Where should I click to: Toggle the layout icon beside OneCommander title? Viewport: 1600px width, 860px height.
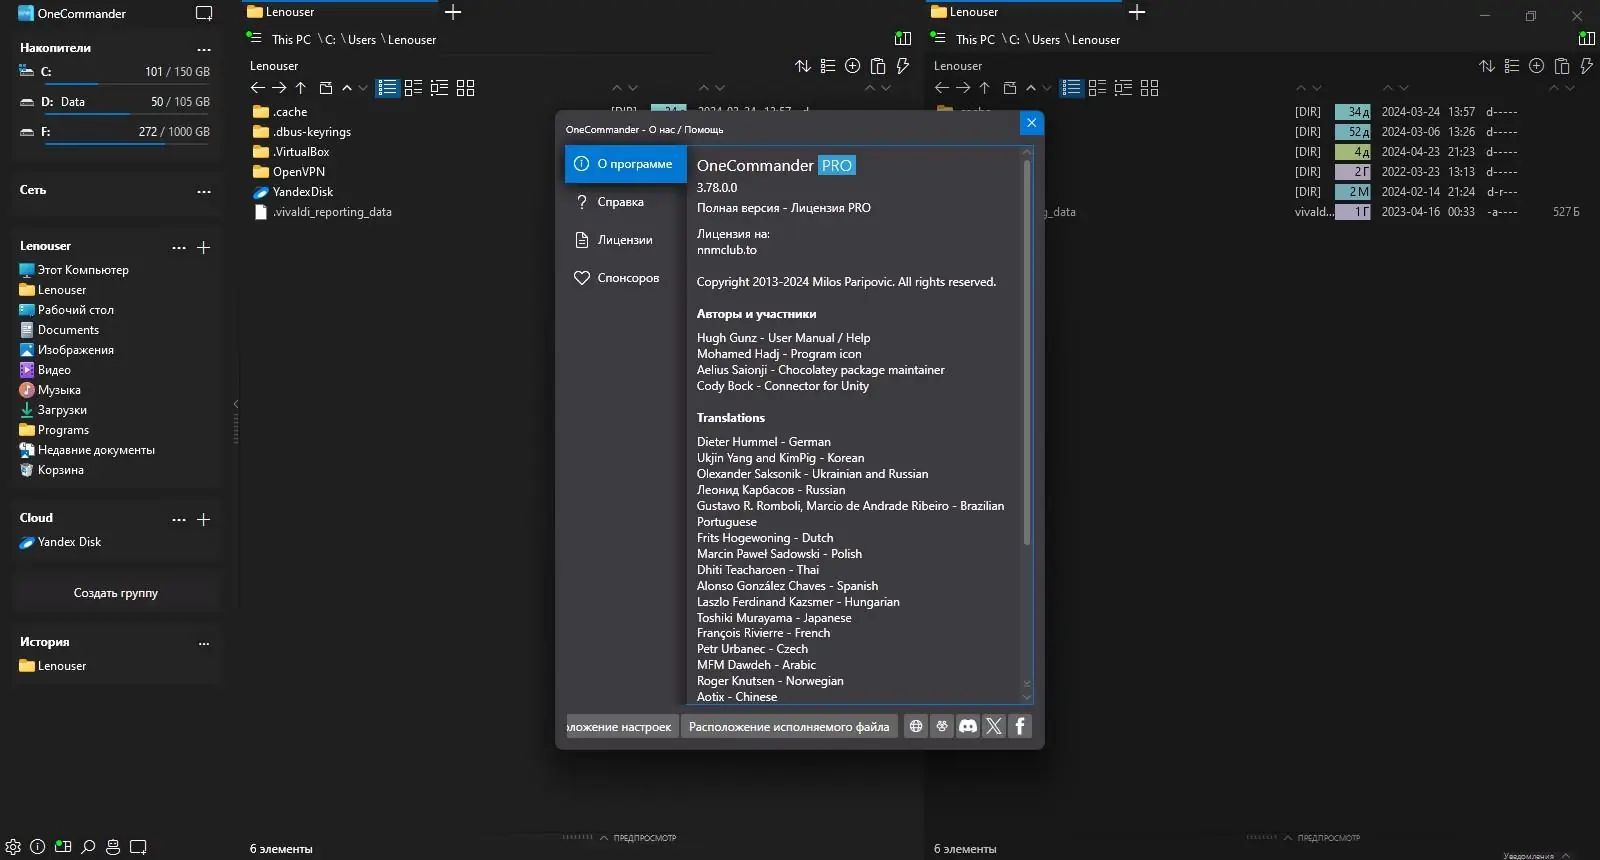pos(204,14)
